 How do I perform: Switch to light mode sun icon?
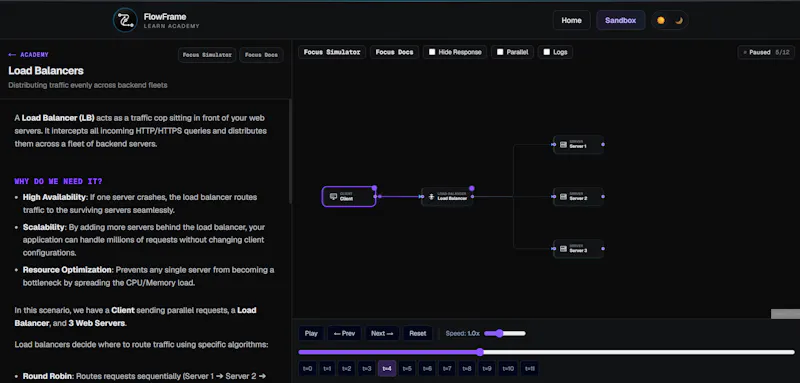click(661, 20)
